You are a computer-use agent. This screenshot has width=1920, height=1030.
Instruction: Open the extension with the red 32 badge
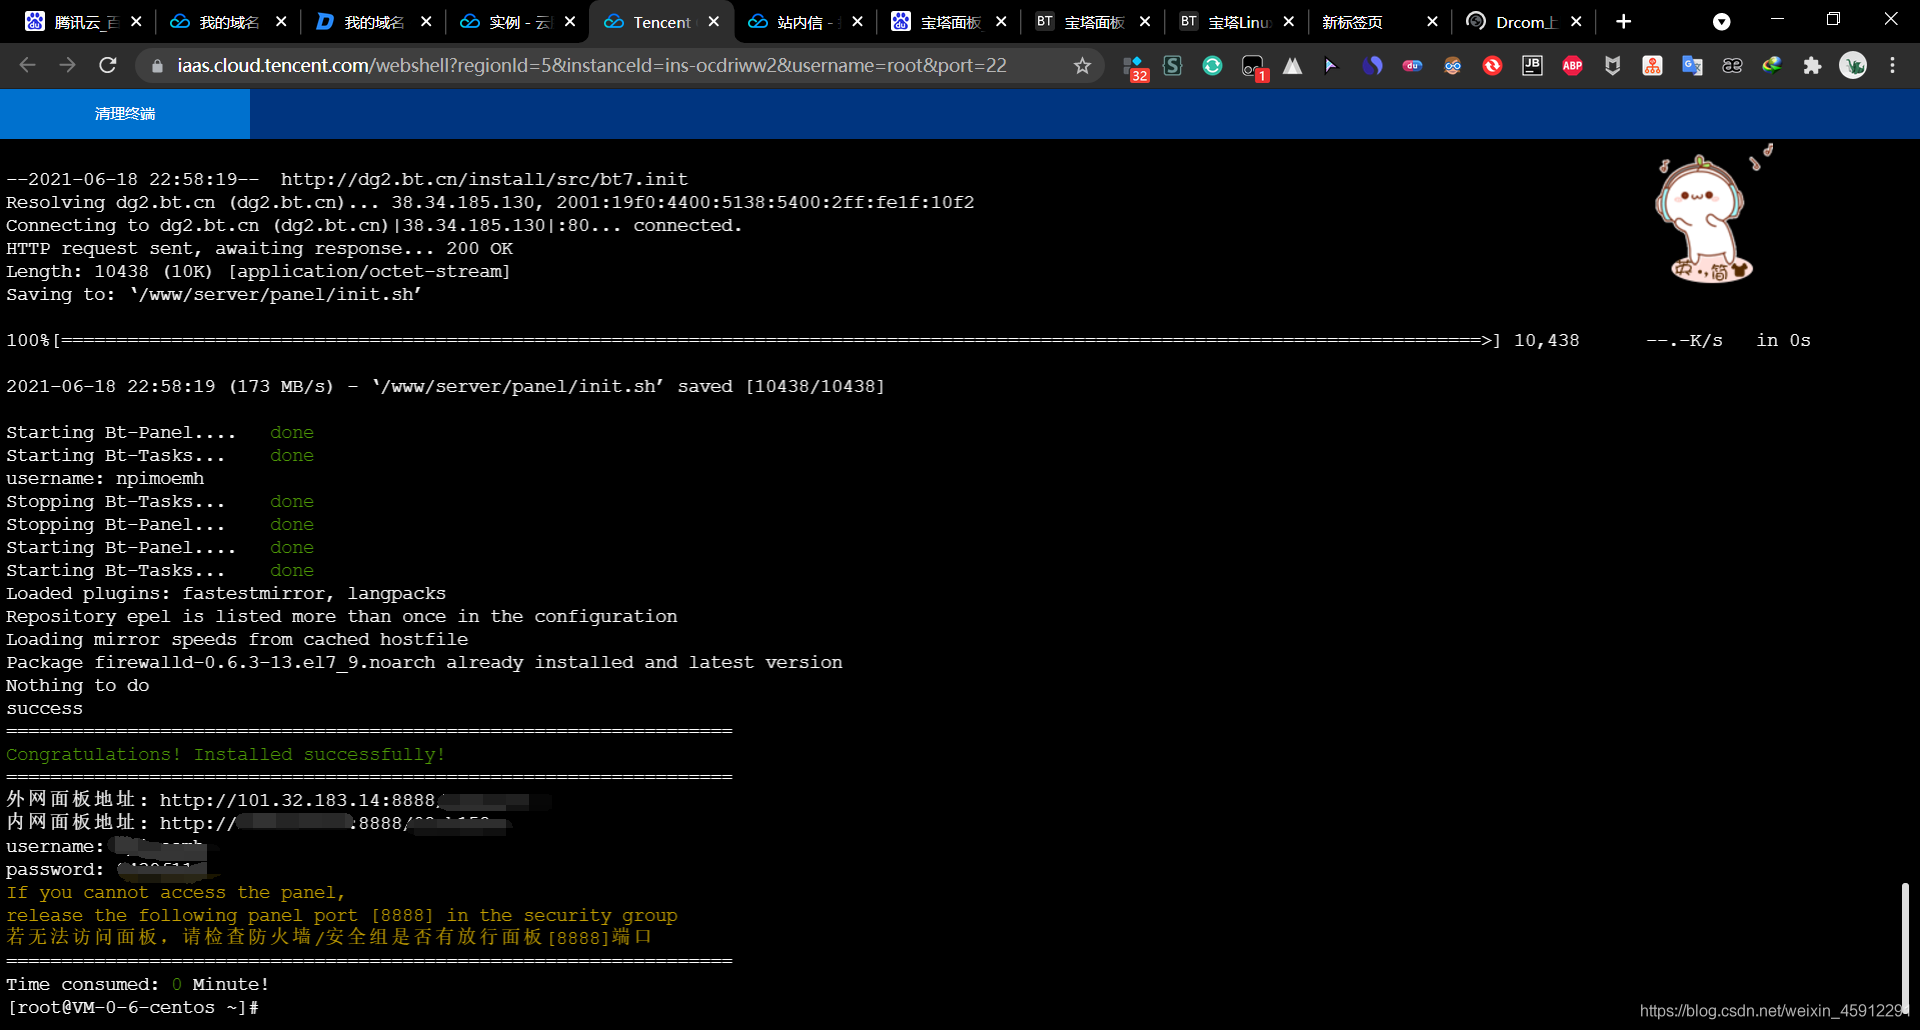pyautogui.click(x=1135, y=67)
